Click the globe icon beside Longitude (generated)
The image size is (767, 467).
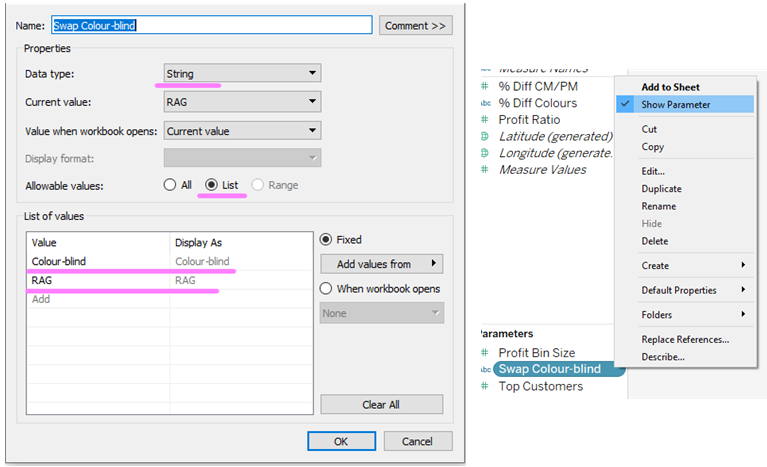[x=485, y=153]
